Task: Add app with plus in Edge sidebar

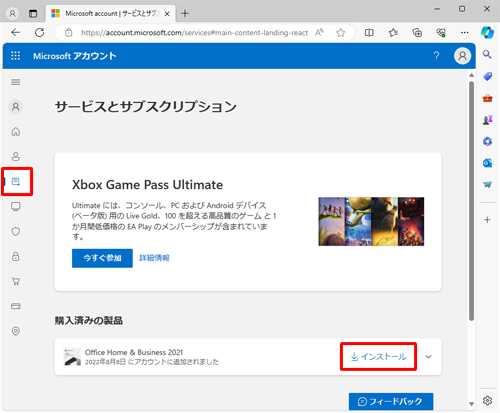Action: (x=487, y=220)
